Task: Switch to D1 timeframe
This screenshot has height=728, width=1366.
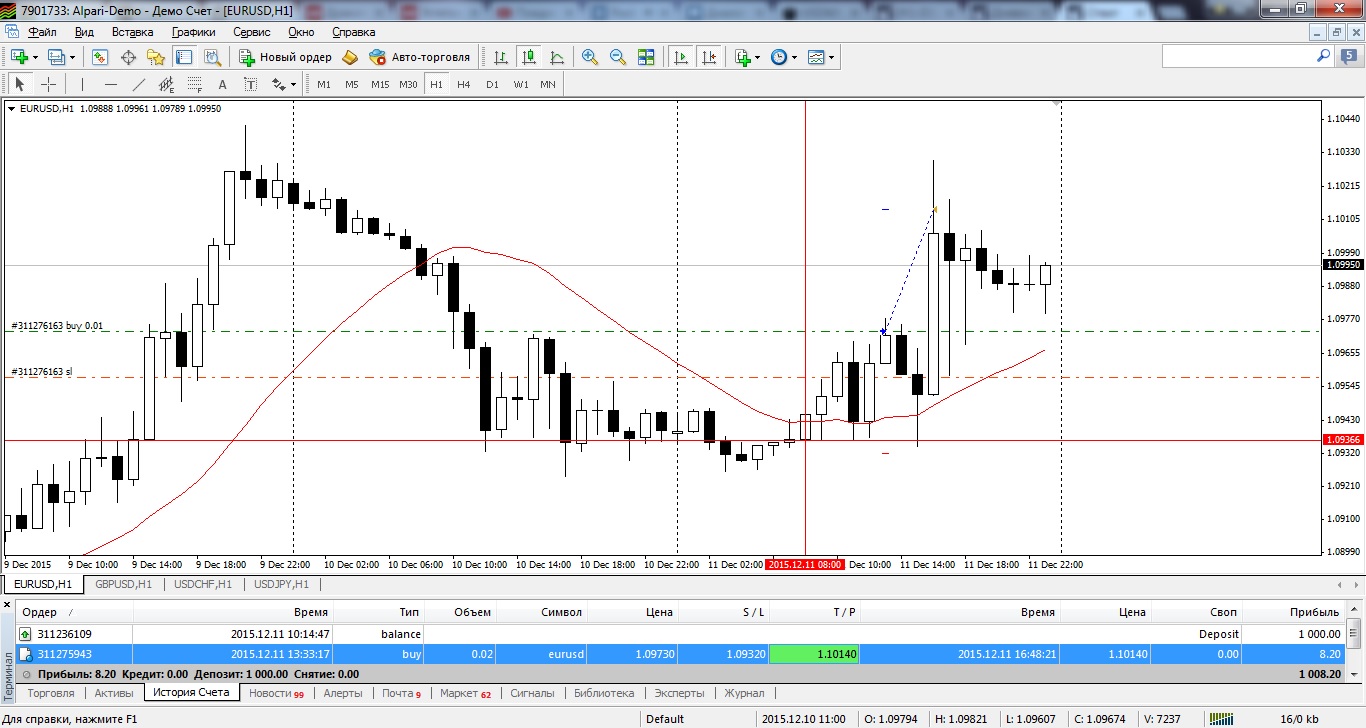Action: [492, 84]
